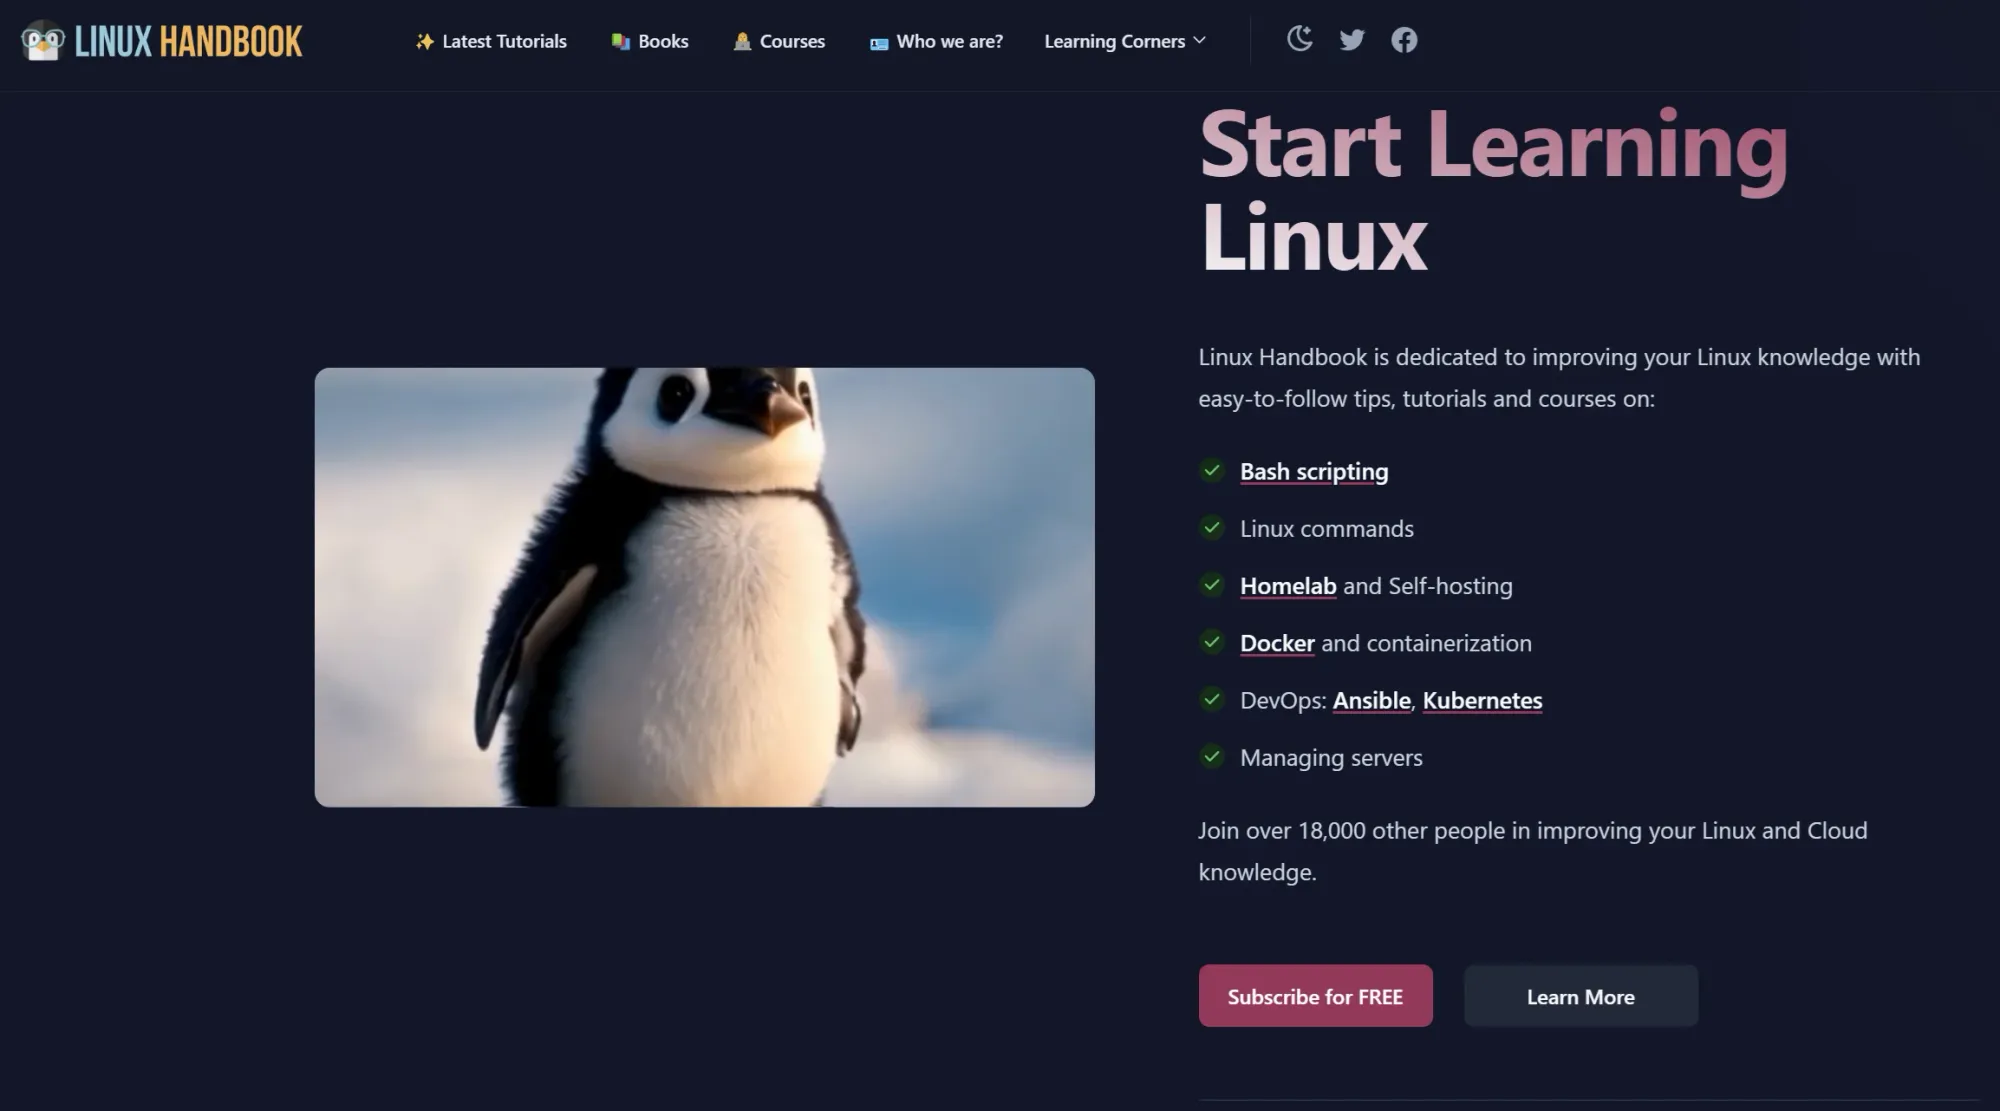Toggle dark/light mode with moon icon
The width and height of the screenshot is (2000, 1111).
pos(1298,38)
